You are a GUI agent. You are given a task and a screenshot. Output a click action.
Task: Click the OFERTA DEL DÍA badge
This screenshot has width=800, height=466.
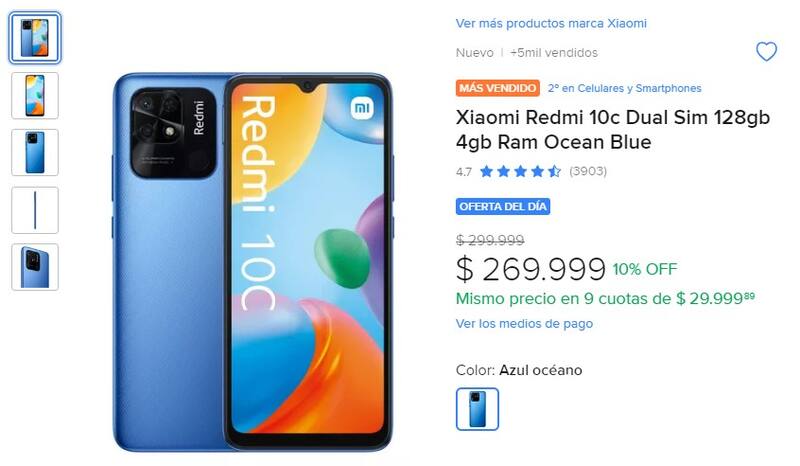(x=503, y=206)
